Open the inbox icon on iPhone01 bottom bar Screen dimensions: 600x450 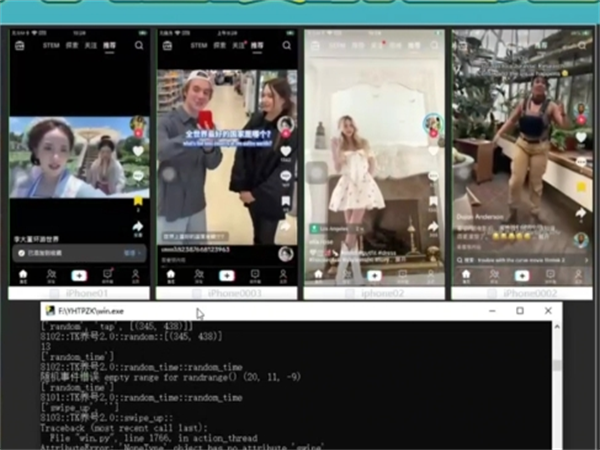point(108,275)
